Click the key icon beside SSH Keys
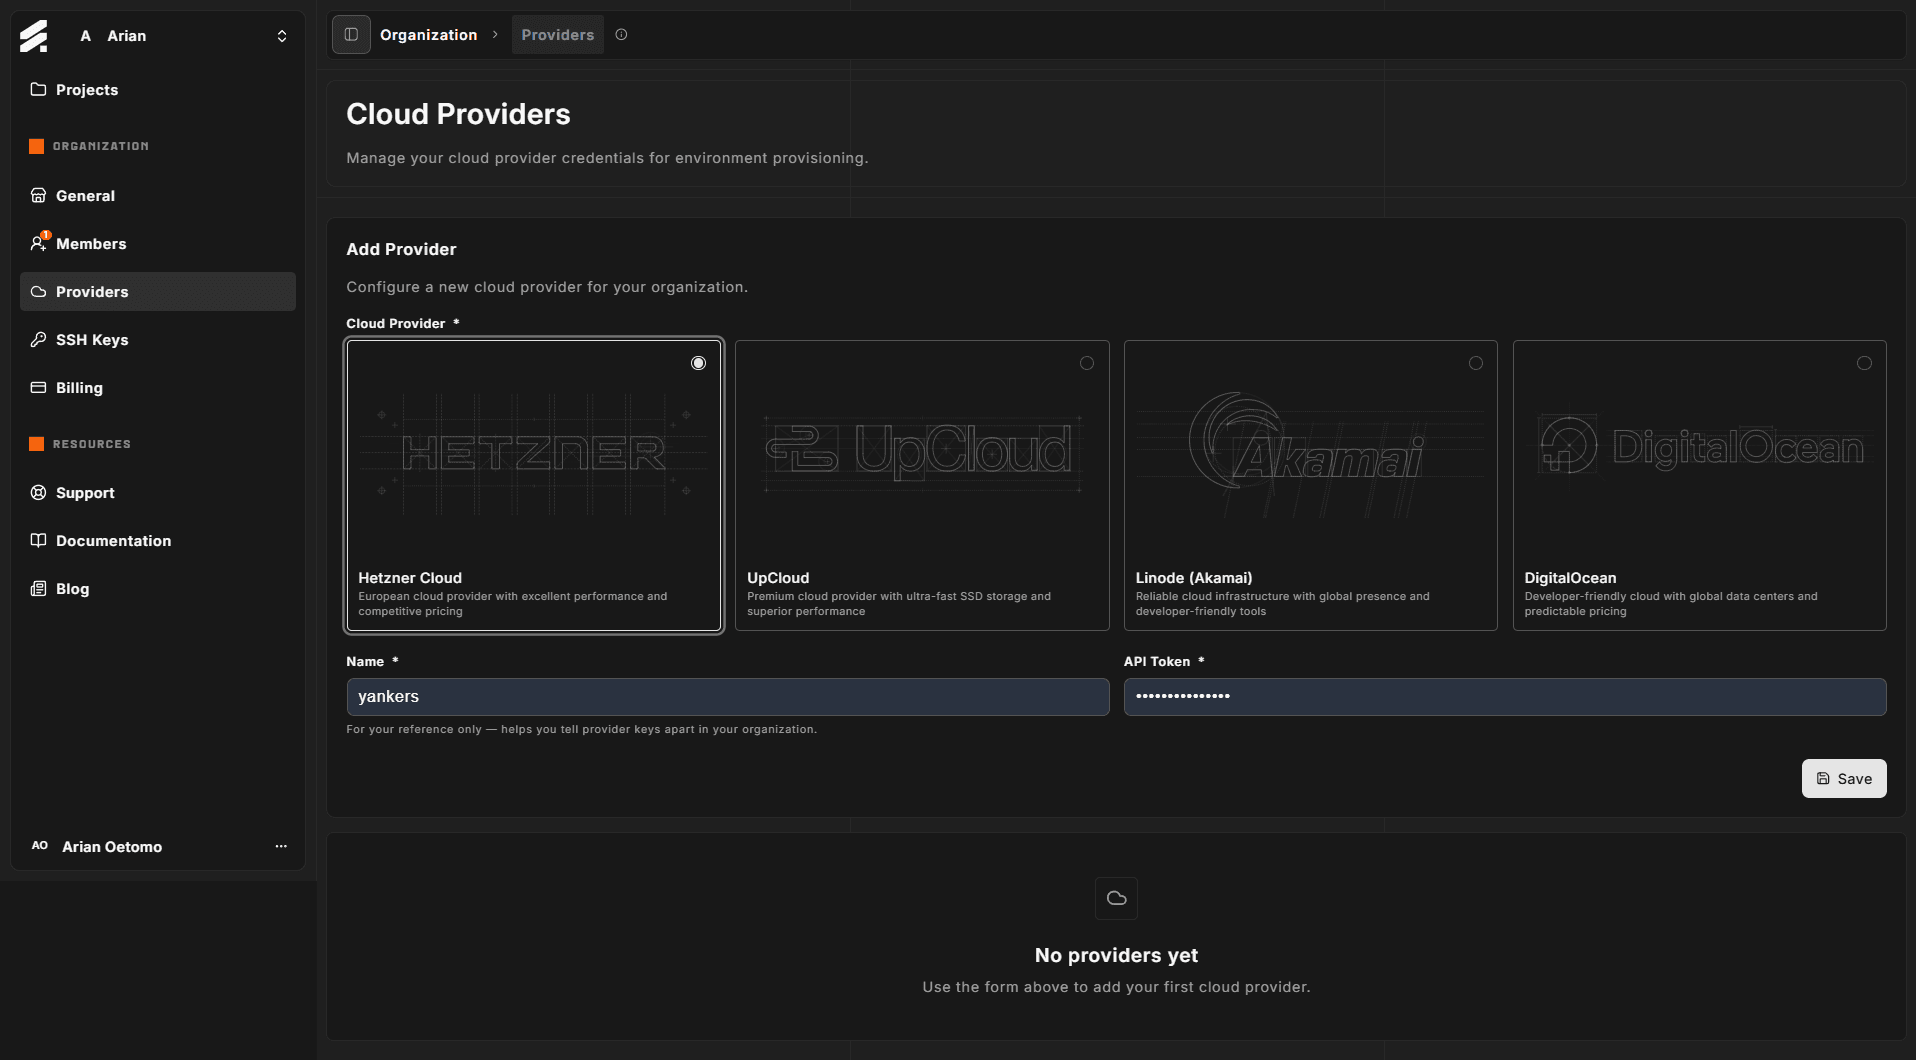 click(38, 340)
